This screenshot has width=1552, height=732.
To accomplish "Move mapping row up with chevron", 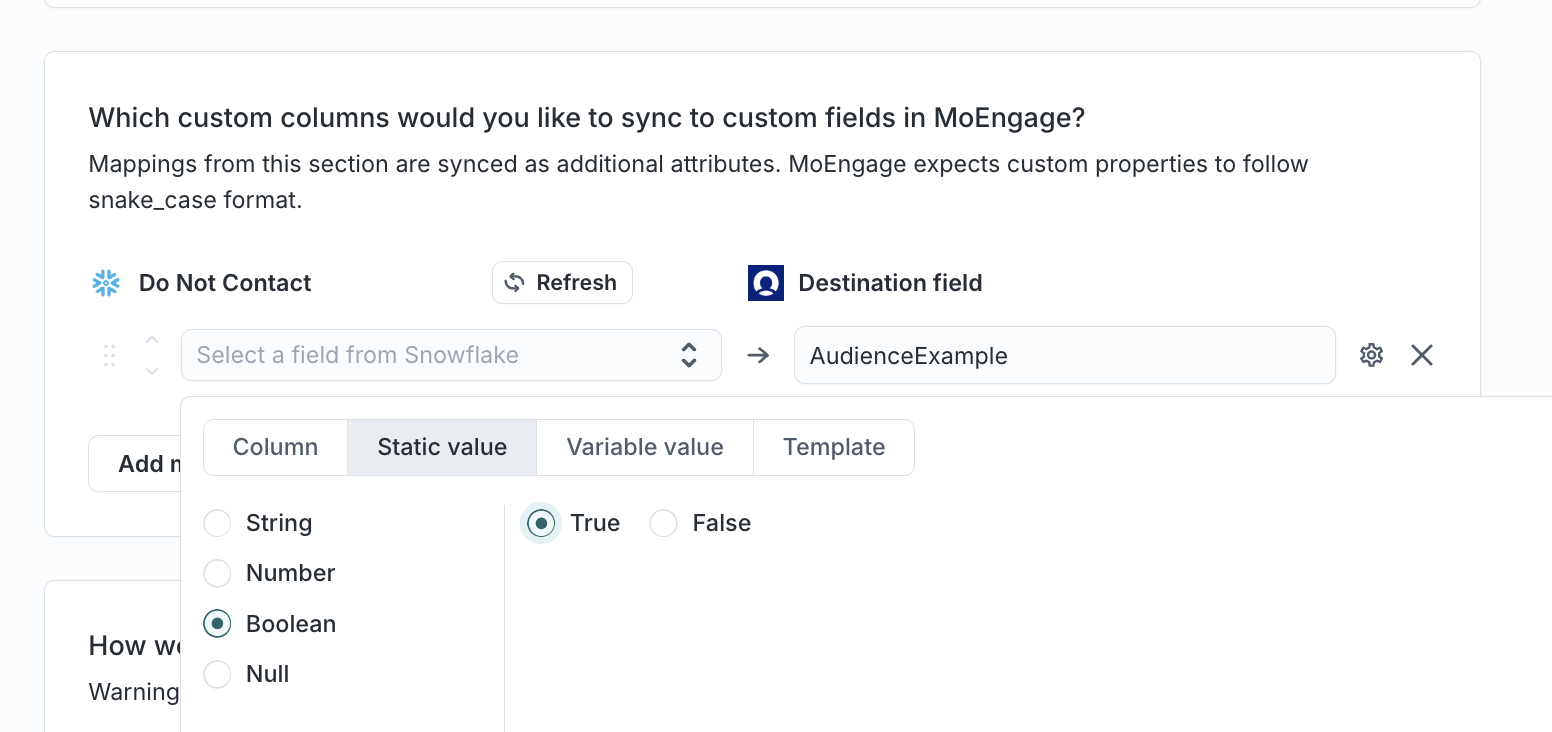I will pyautogui.click(x=152, y=340).
